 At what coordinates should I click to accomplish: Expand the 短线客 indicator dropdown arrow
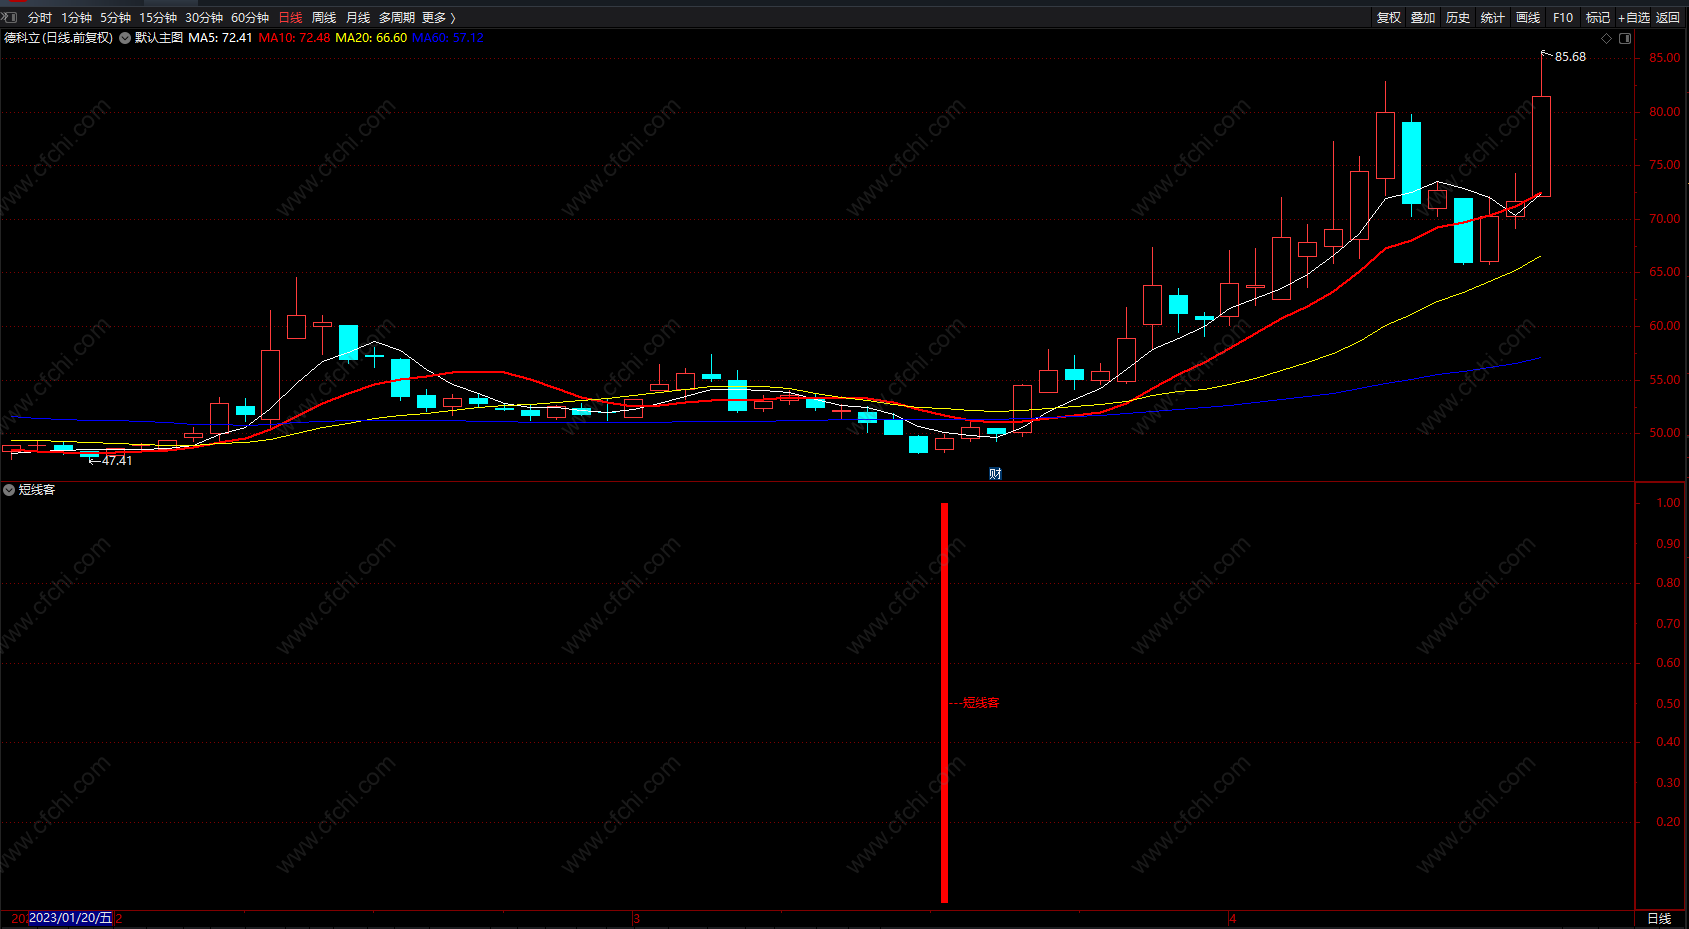click(9, 490)
